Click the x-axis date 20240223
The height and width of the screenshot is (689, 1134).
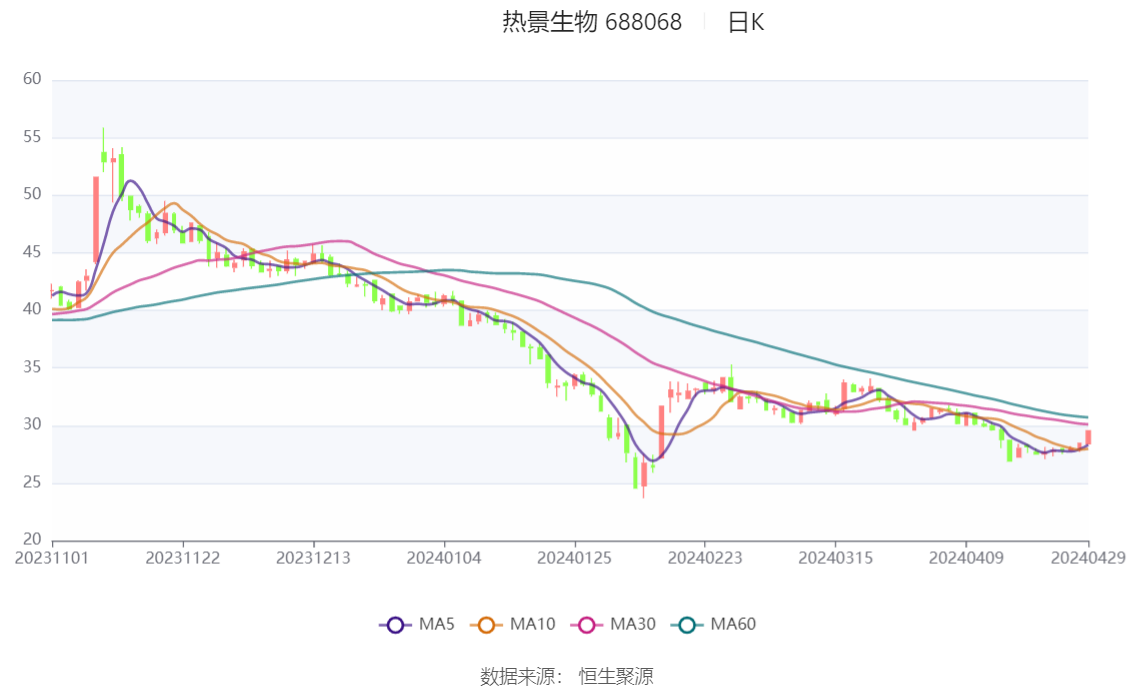705,558
